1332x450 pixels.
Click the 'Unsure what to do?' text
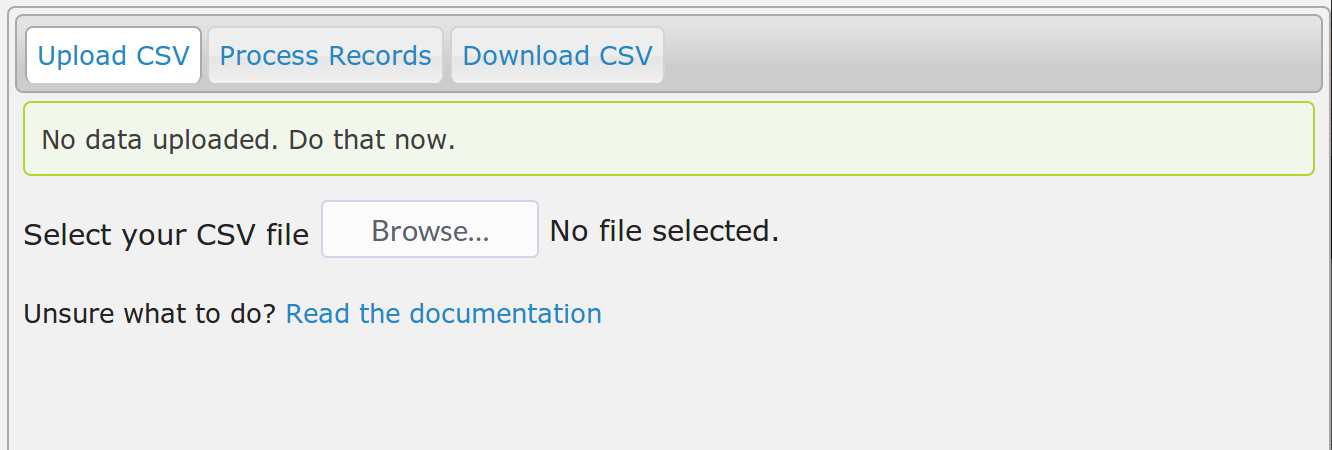(150, 314)
